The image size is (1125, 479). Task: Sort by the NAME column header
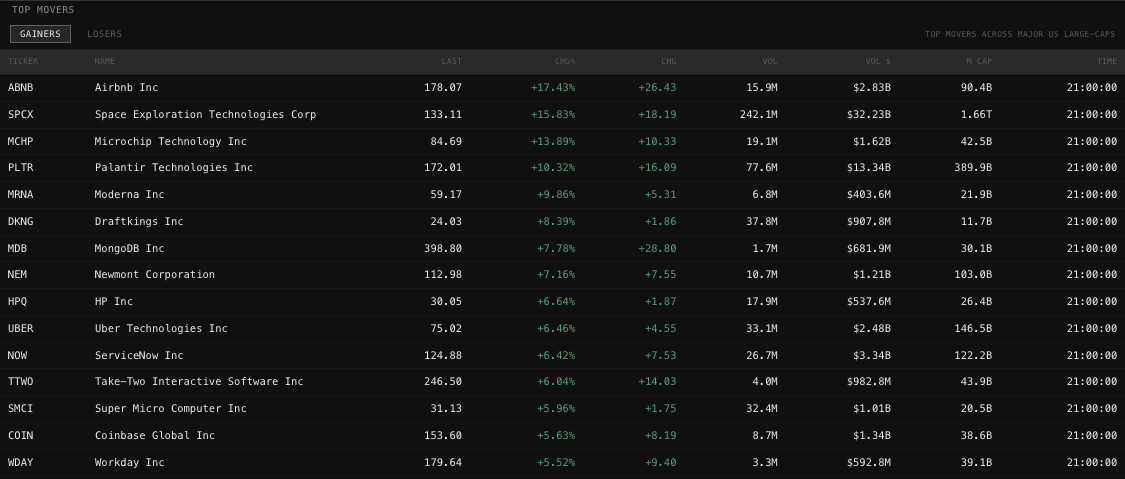(x=105, y=61)
